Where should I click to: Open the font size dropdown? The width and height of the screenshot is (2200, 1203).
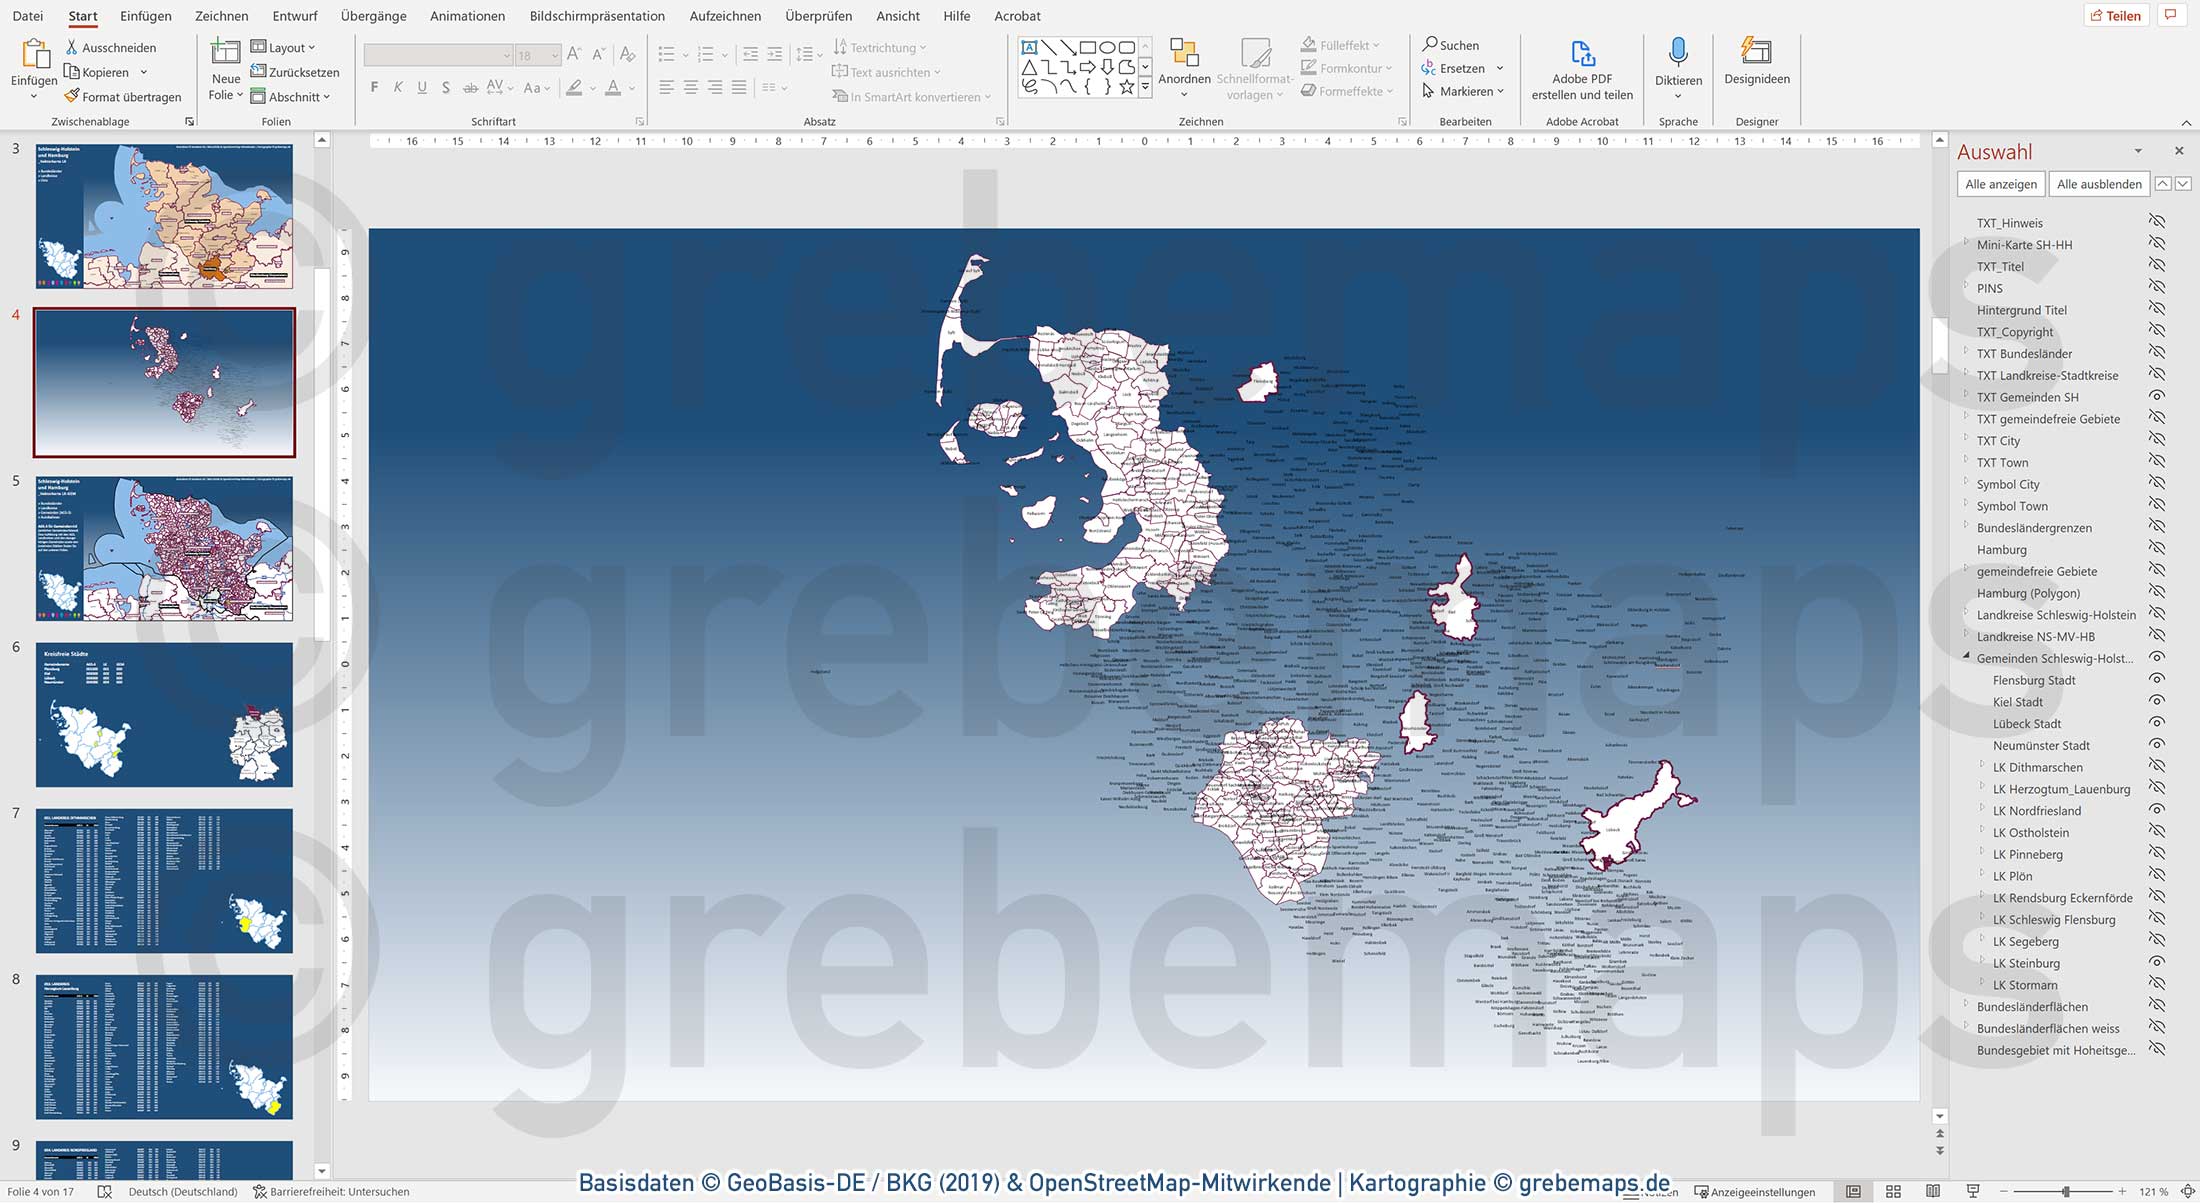pyautogui.click(x=555, y=55)
